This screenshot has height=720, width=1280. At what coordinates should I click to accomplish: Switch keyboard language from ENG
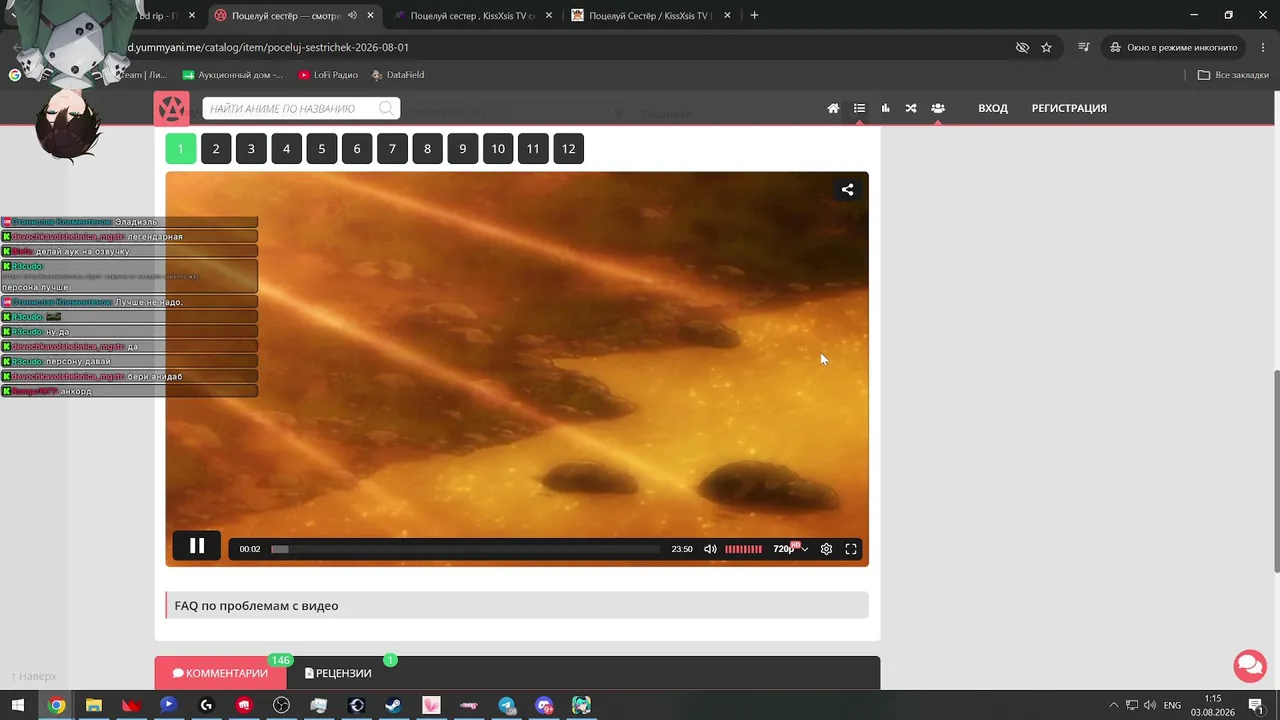click(x=1172, y=705)
